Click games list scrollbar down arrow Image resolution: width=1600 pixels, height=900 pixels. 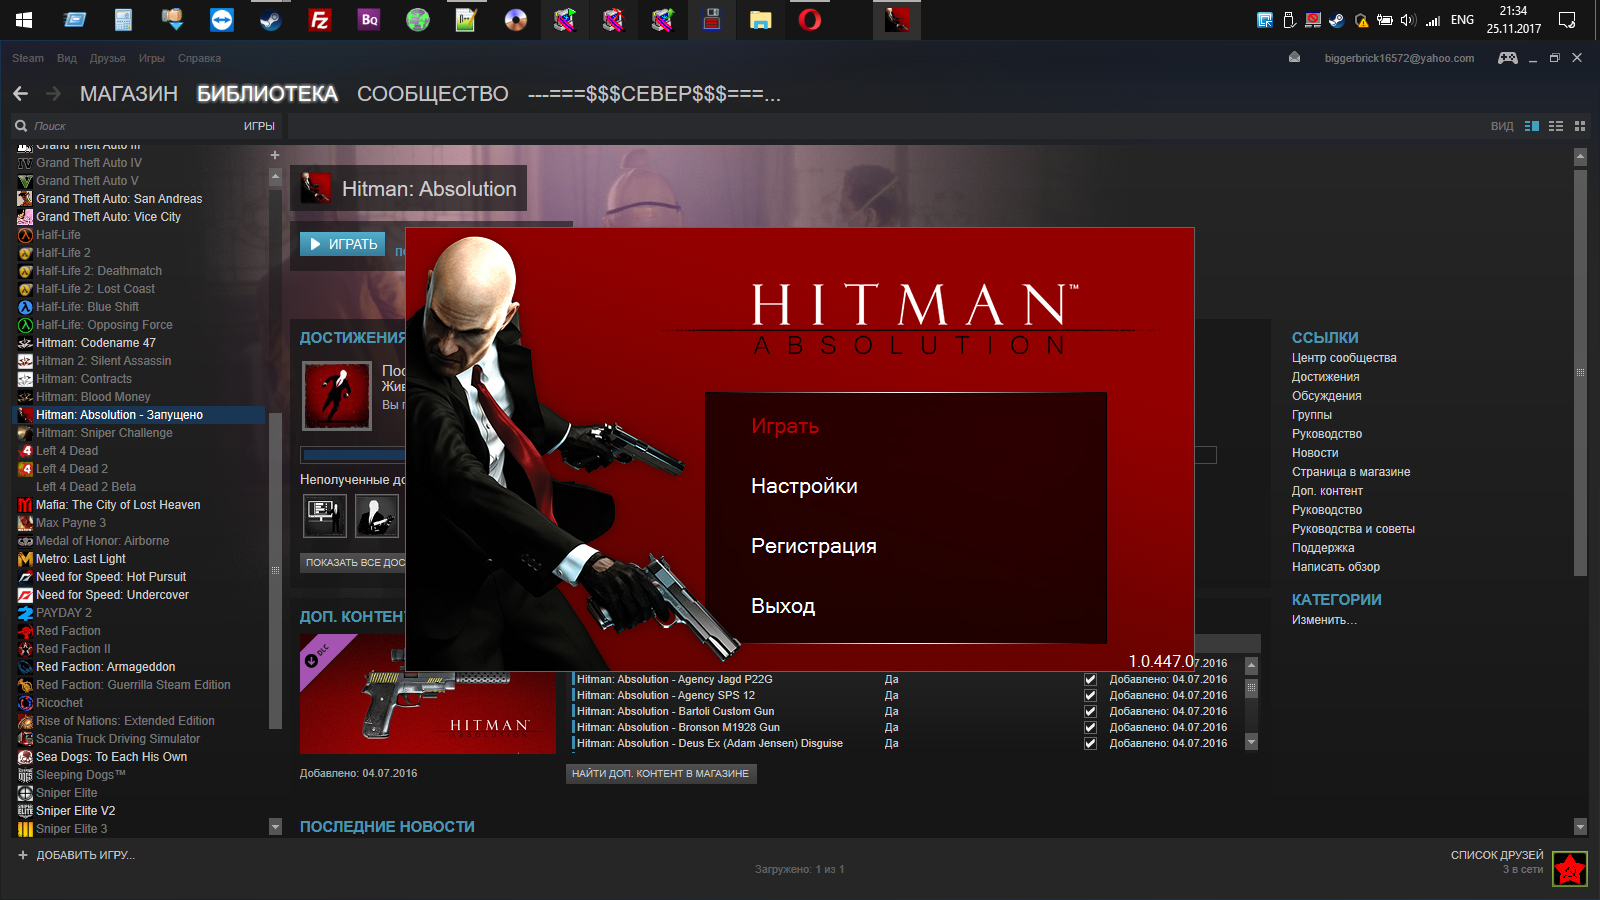(275, 826)
